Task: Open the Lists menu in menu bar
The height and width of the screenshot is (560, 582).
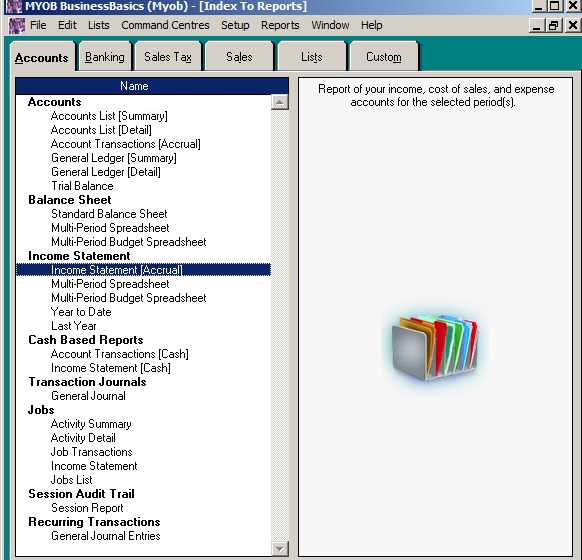Action: (99, 25)
